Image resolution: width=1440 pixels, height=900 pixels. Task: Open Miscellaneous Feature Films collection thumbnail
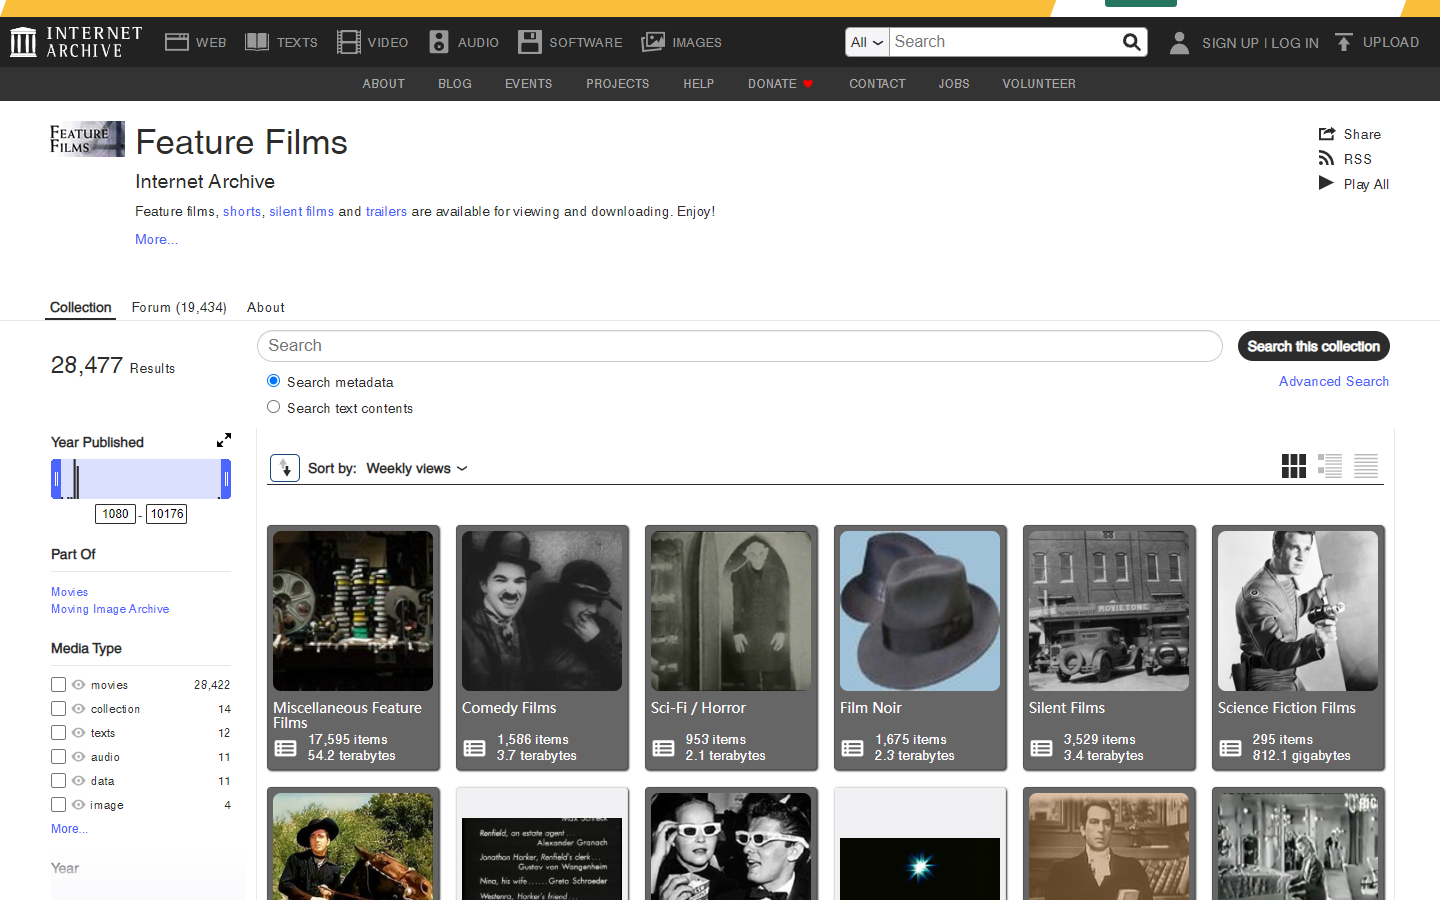[x=353, y=611]
